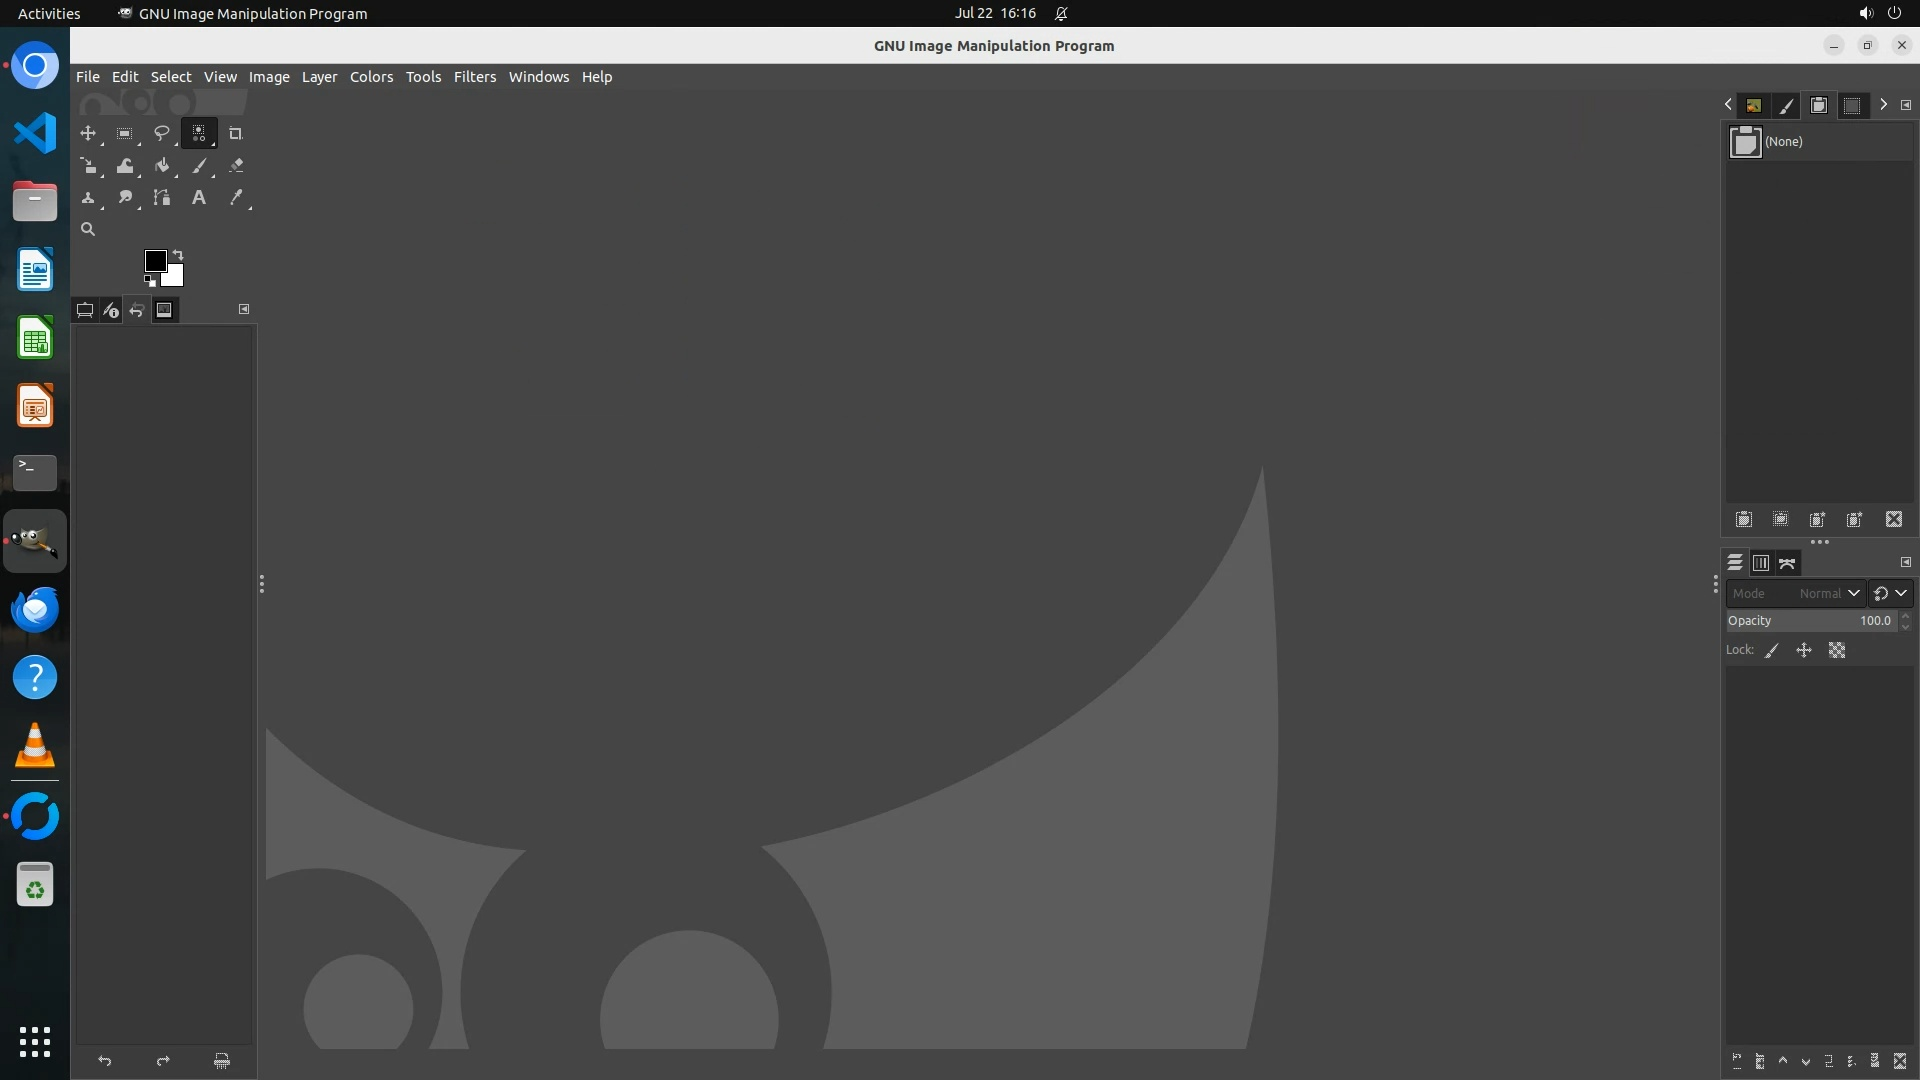
Task: Select the Zoom magnifier tool
Action: coord(88,230)
